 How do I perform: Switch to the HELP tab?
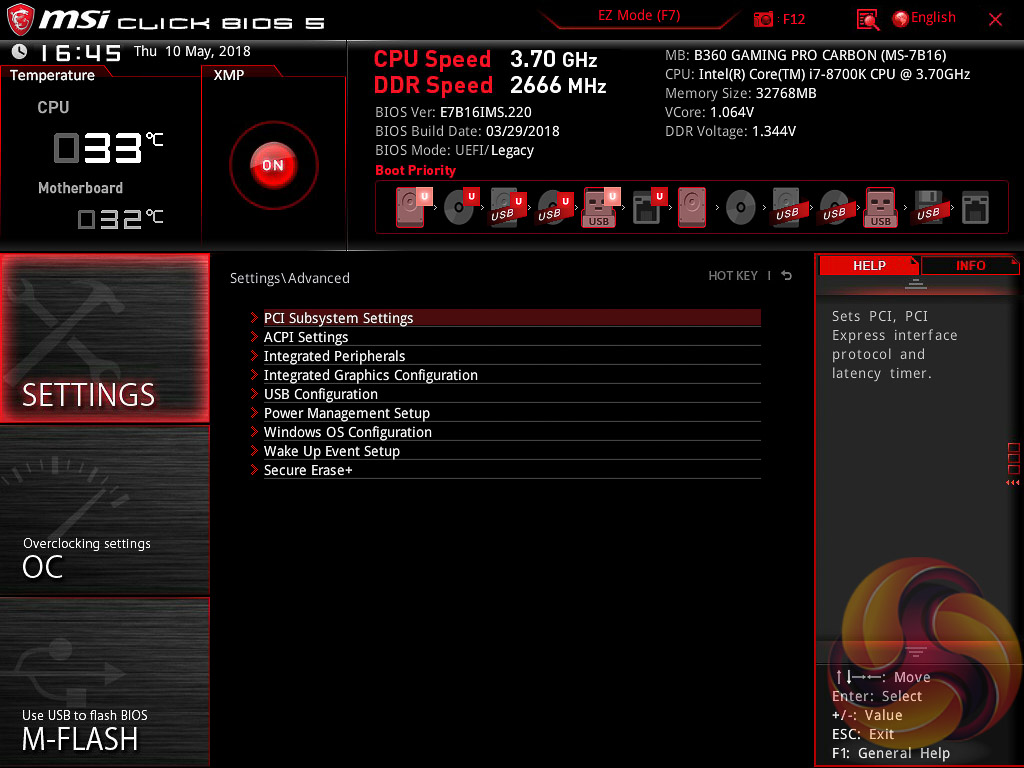pos(869,266)
